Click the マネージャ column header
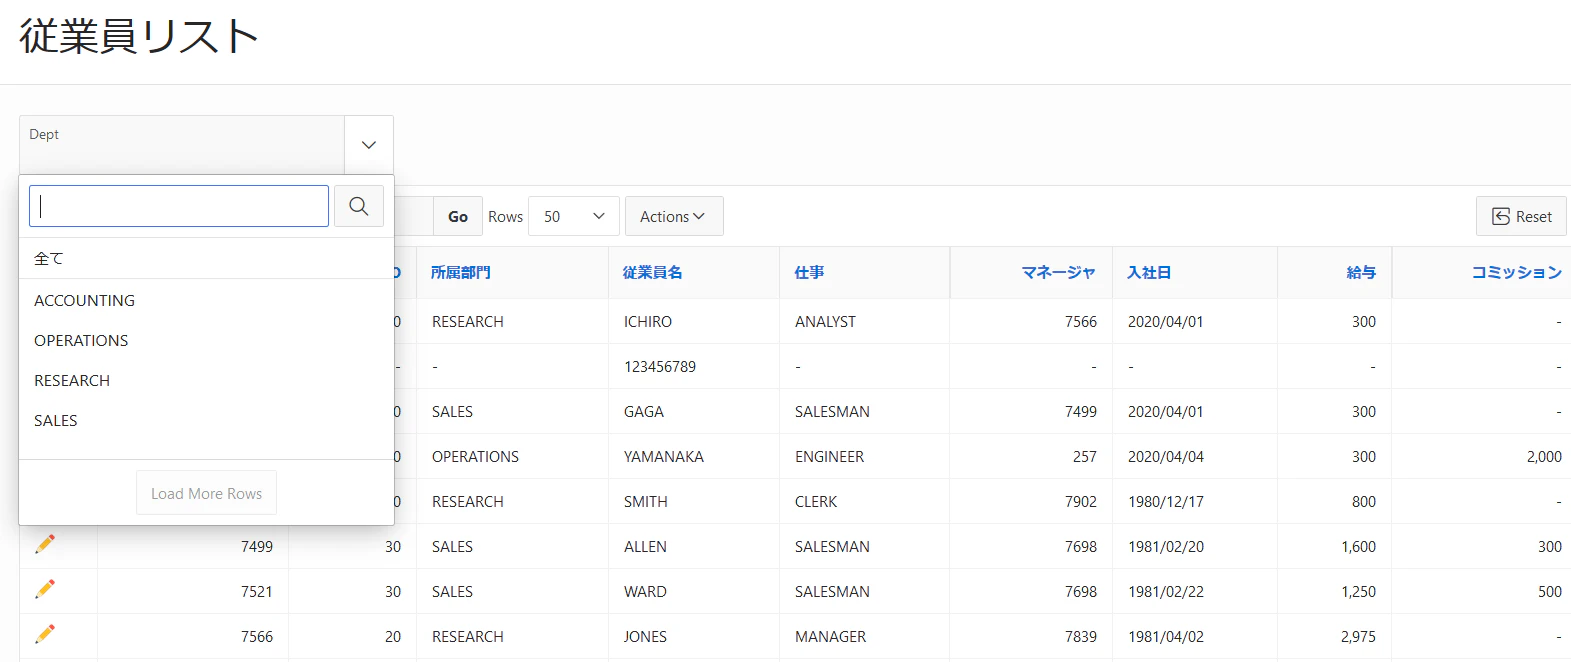Image resolution: width=1571 pixels, height=662 pixels. [x=1058, y=272]
